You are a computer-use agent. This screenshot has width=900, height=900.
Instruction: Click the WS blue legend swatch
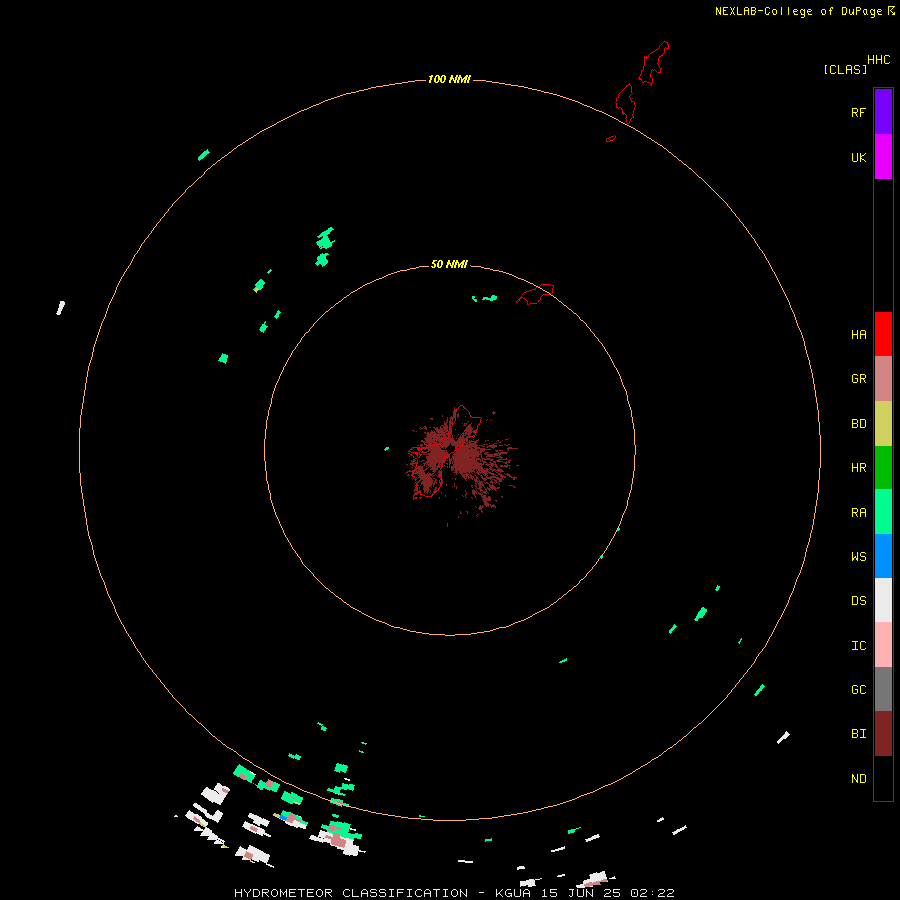click(x=883, y=556)
